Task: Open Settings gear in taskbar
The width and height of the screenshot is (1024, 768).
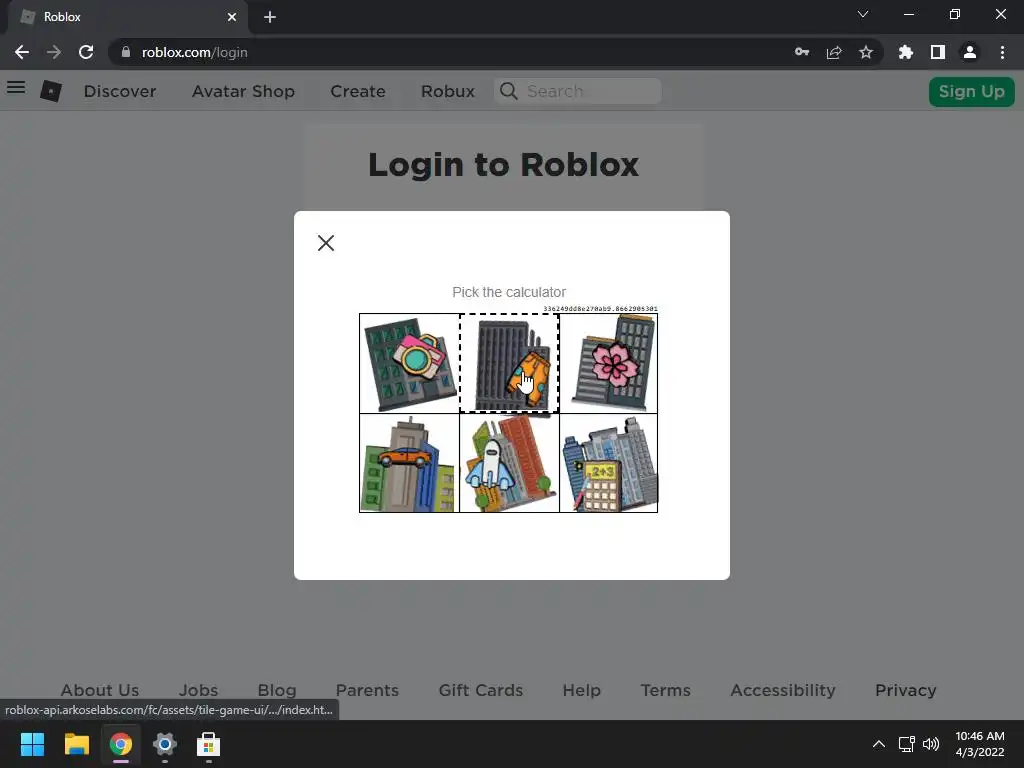Action: (x=165, y=744)
